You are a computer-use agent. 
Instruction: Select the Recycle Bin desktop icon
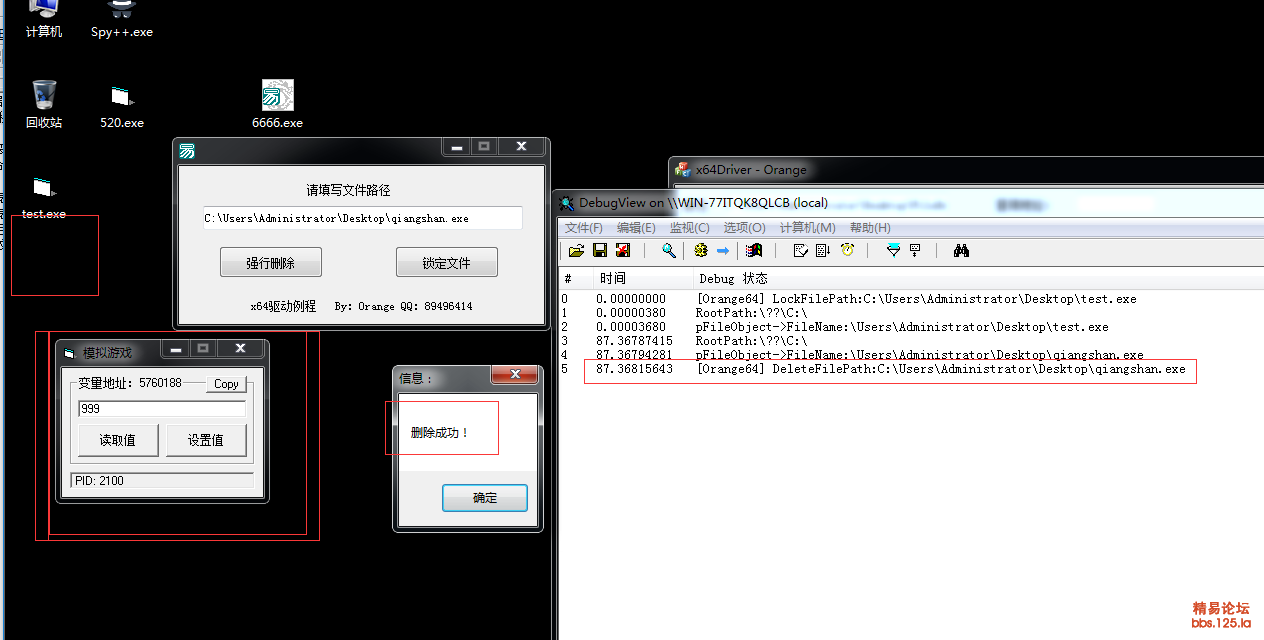coord(44,104)
